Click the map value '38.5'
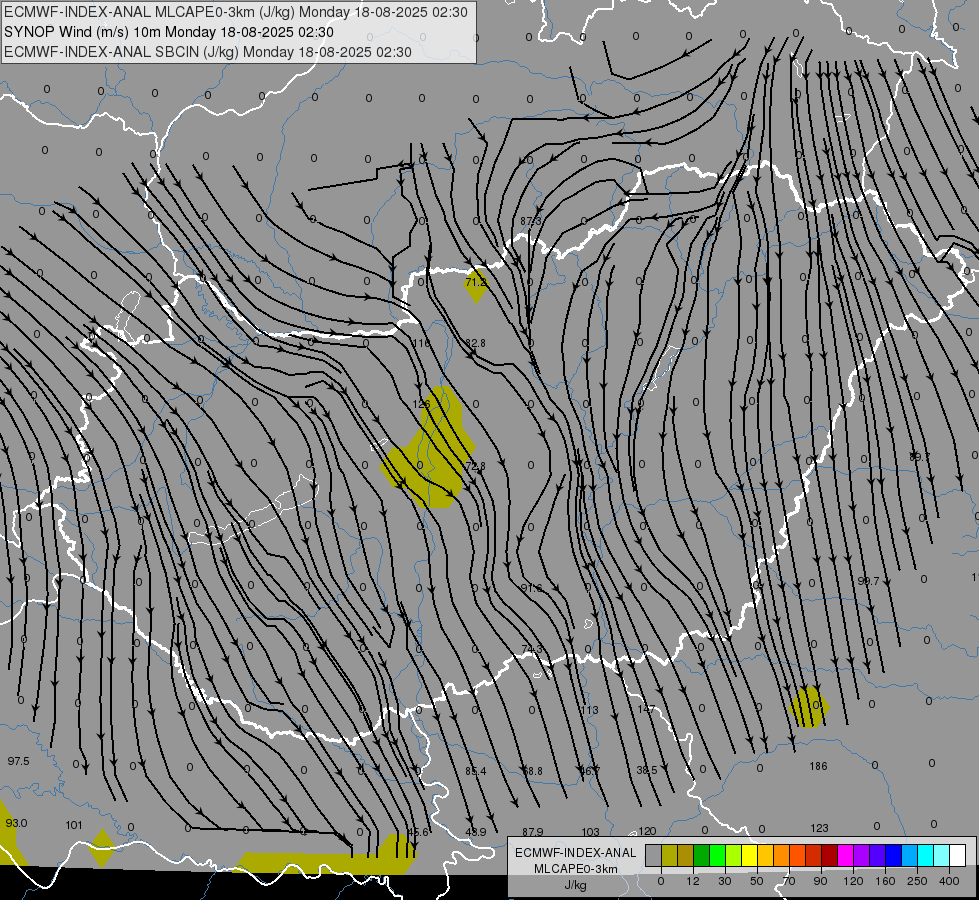 (x=647, y=770)
